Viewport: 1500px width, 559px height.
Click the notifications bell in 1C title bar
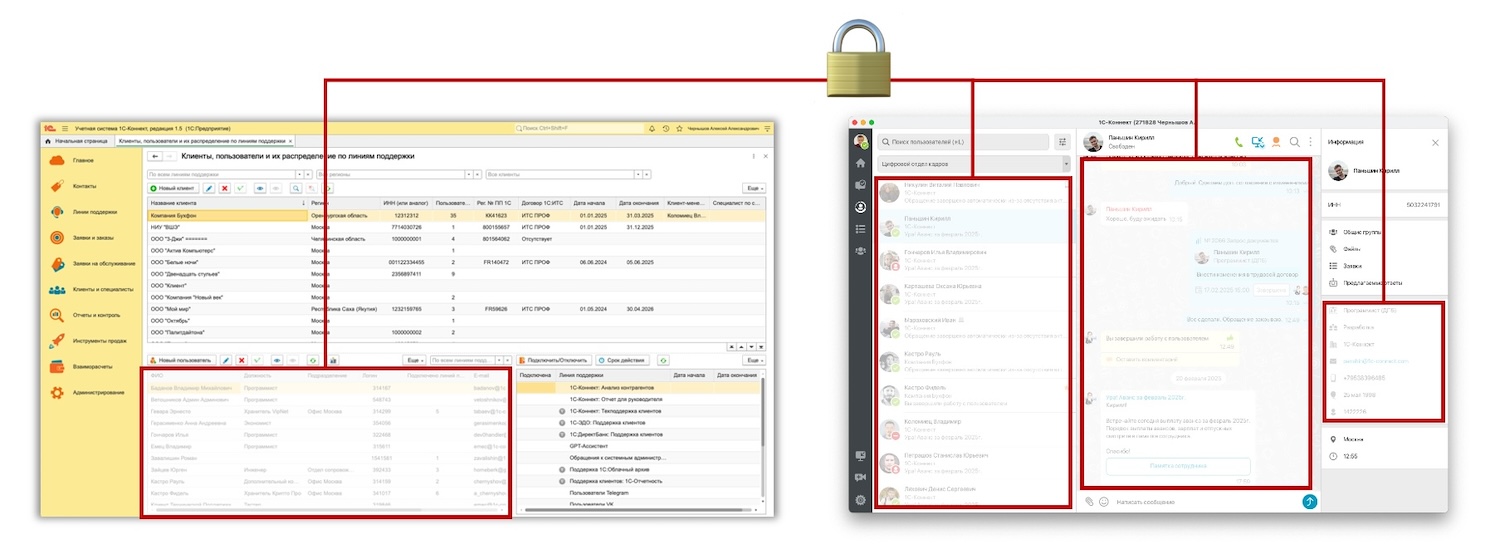[652, 128]
